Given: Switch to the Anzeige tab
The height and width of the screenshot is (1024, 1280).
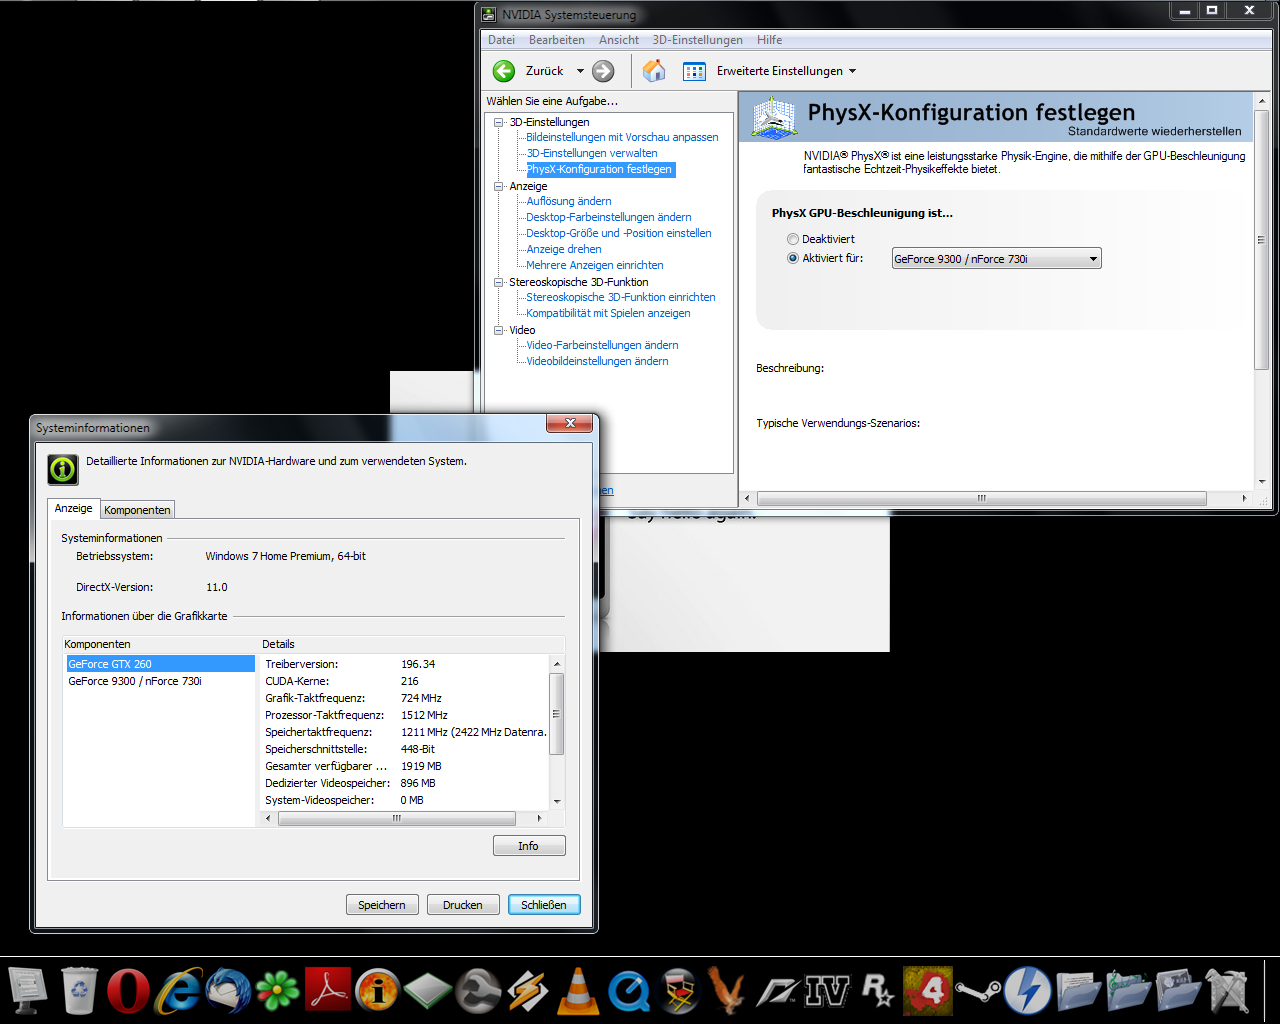Looking at the screenshot, I should point(74,508).
